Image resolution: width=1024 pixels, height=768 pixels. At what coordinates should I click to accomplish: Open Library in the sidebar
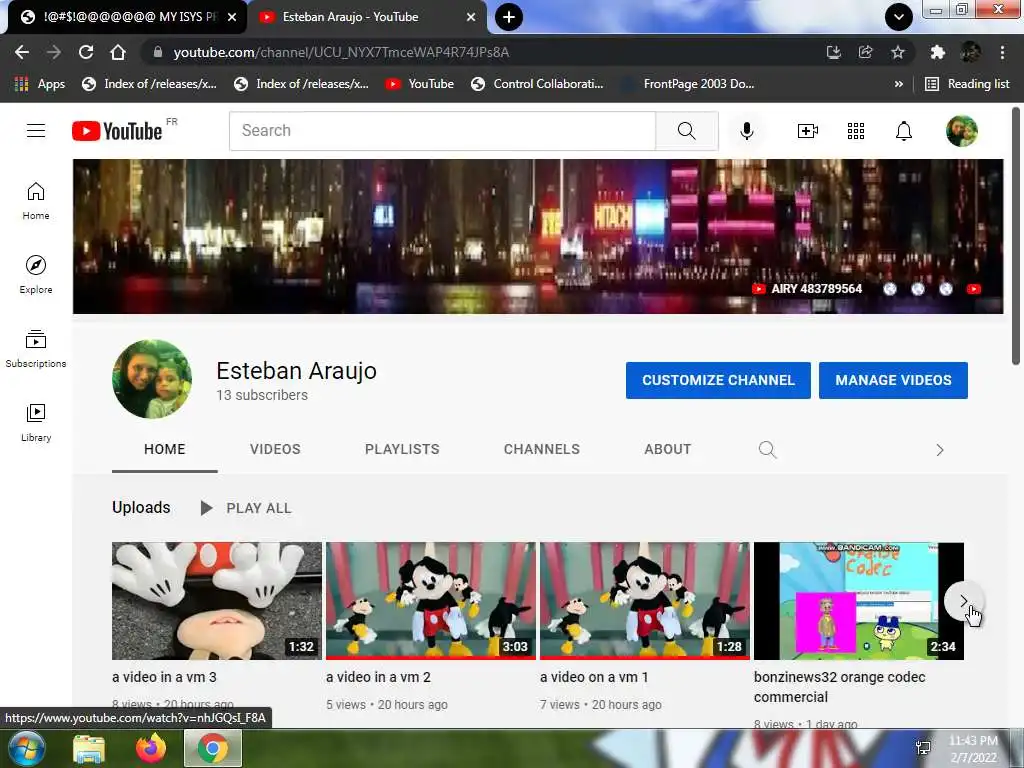[36, 423]
